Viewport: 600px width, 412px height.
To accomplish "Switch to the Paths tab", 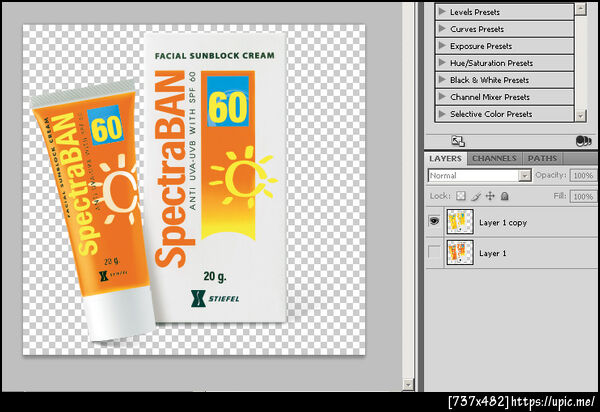I will click(542, 158).
